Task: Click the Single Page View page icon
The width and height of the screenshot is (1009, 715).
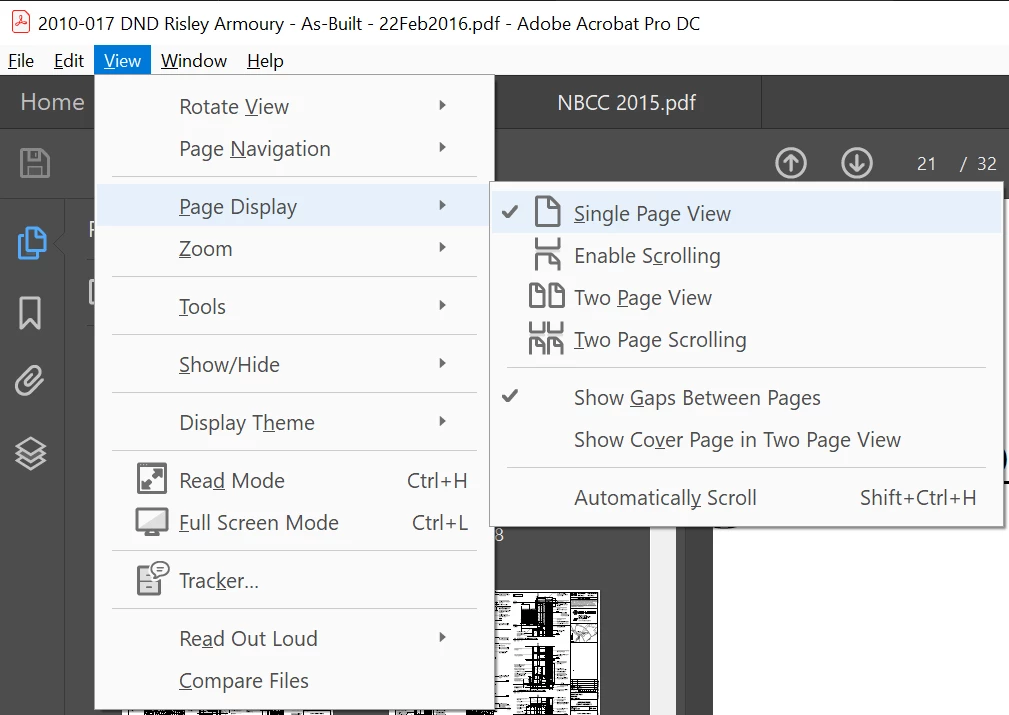Action: [548, 212]
